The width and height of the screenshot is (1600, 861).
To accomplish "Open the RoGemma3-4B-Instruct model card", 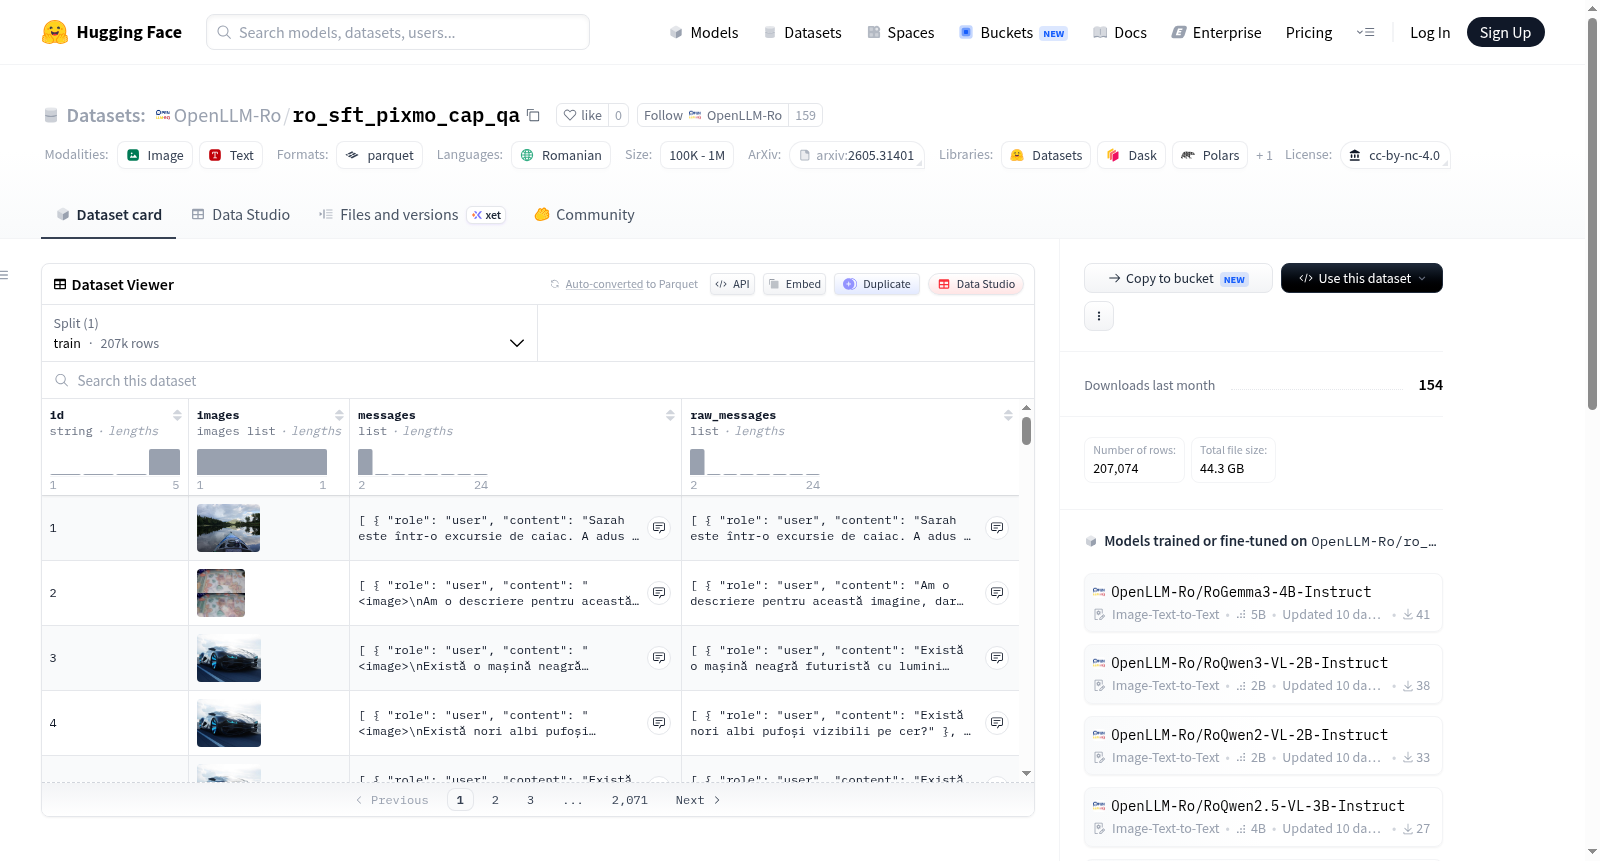I will pos(1263,602).
